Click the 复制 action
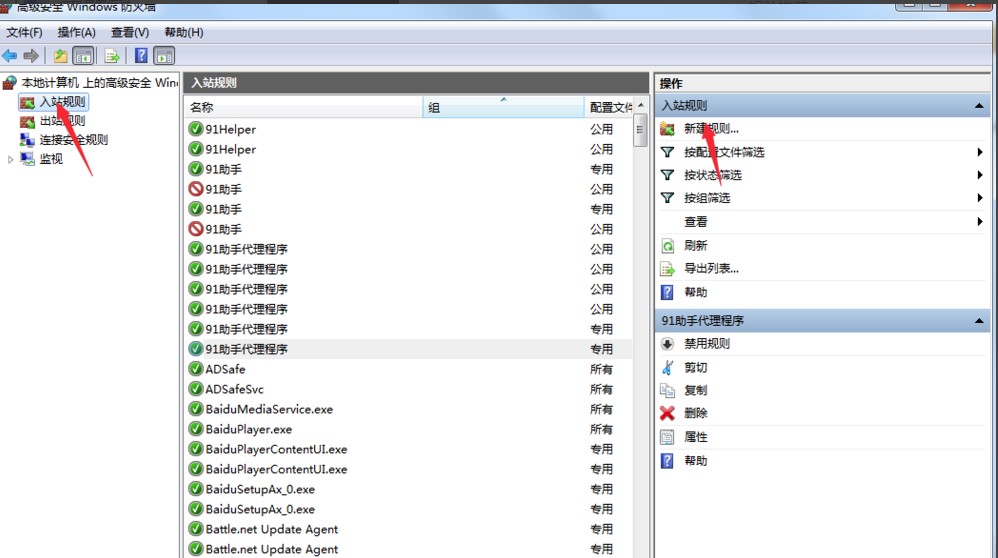The image size is (998, 558). pyautogui.click(x=696, y=390)
